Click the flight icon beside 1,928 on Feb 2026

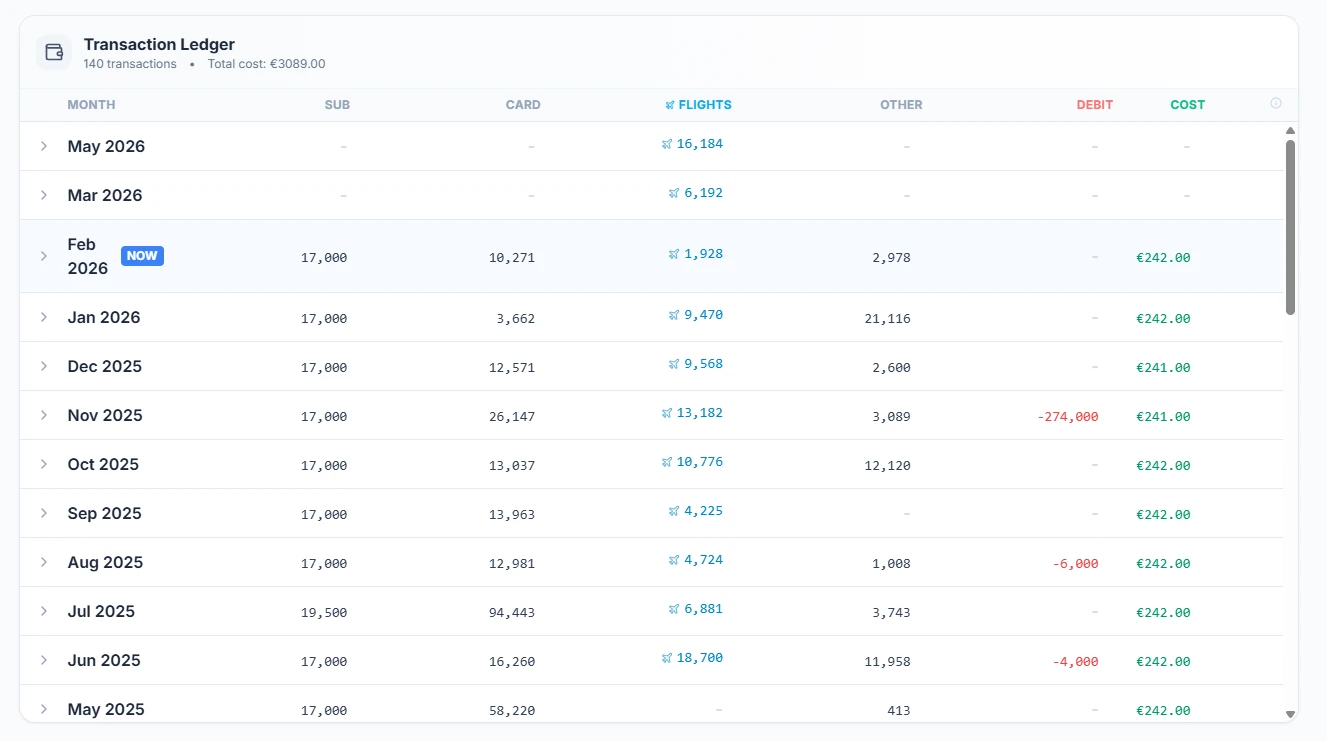(x=673, y=253)
